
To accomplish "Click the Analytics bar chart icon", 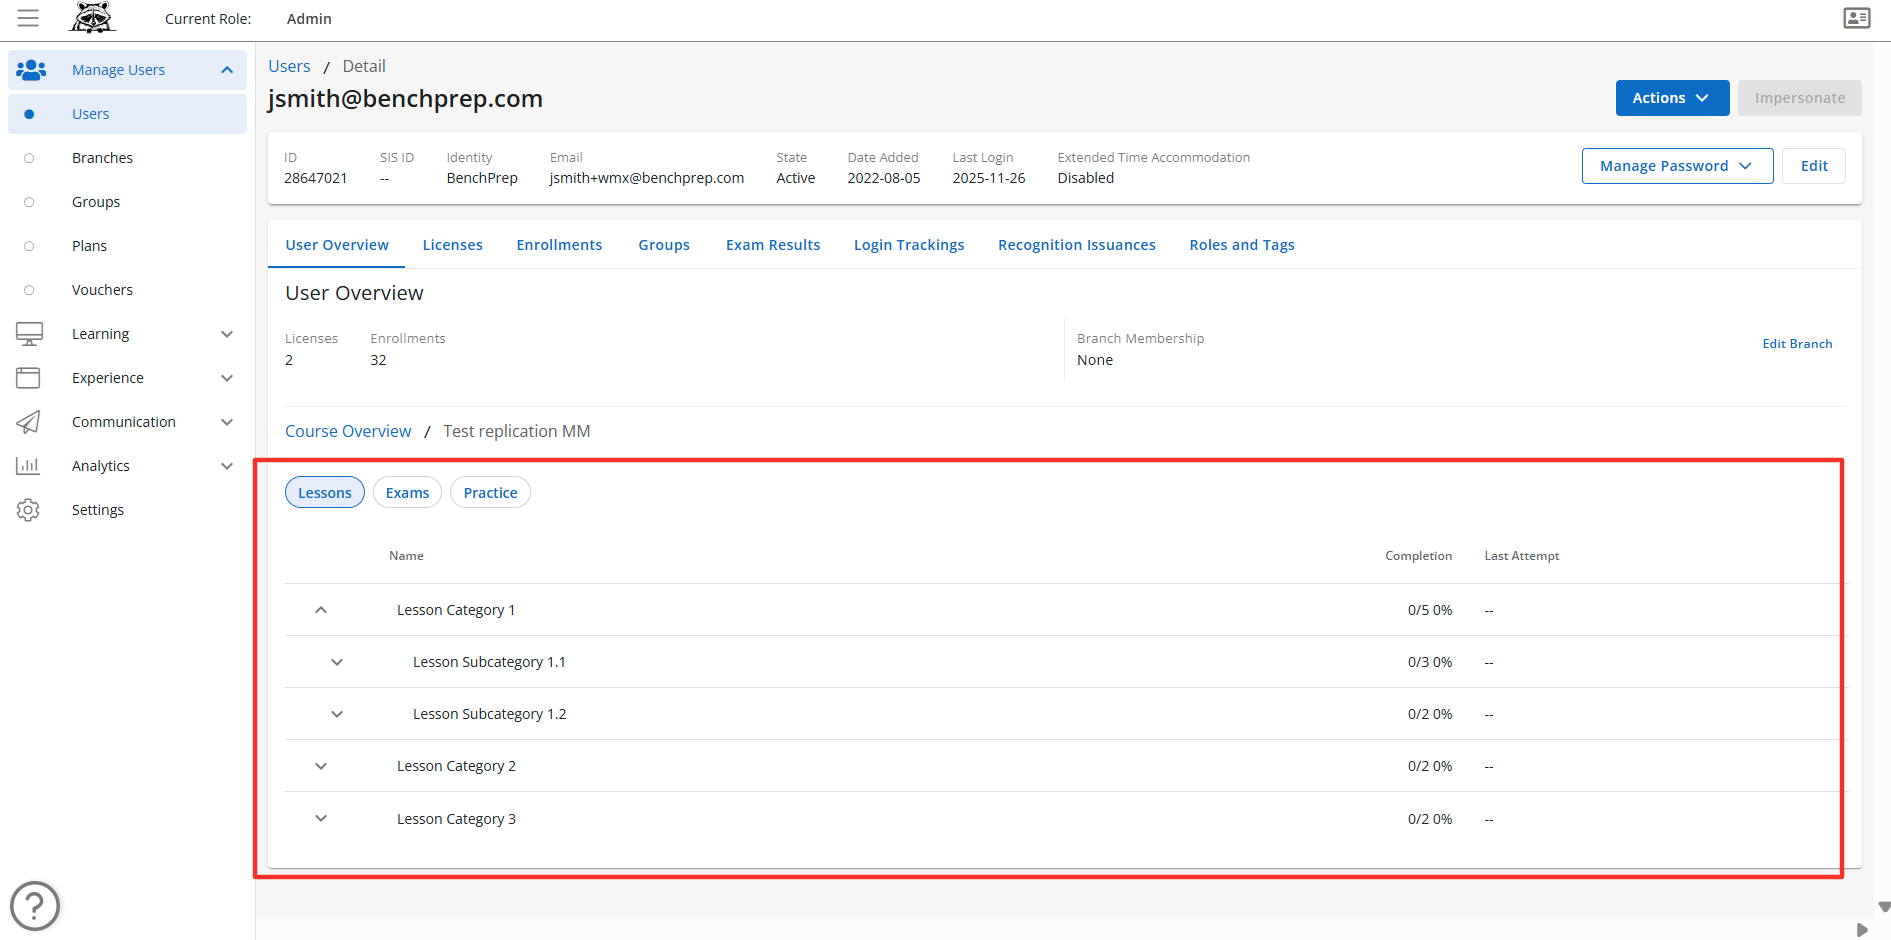I will click(28, 466).
